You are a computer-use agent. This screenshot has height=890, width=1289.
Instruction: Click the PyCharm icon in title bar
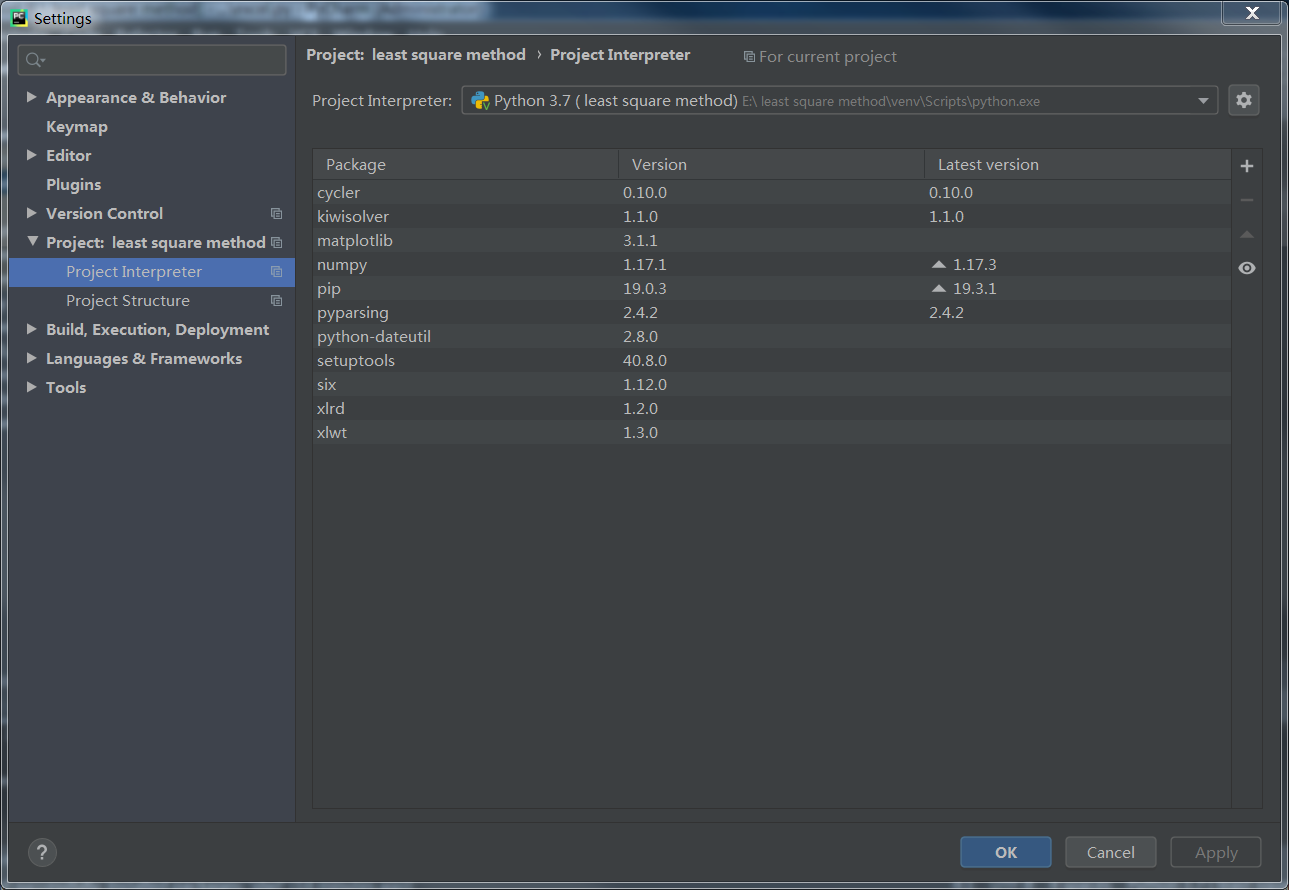pyautogui.click(x=19, y=18)
